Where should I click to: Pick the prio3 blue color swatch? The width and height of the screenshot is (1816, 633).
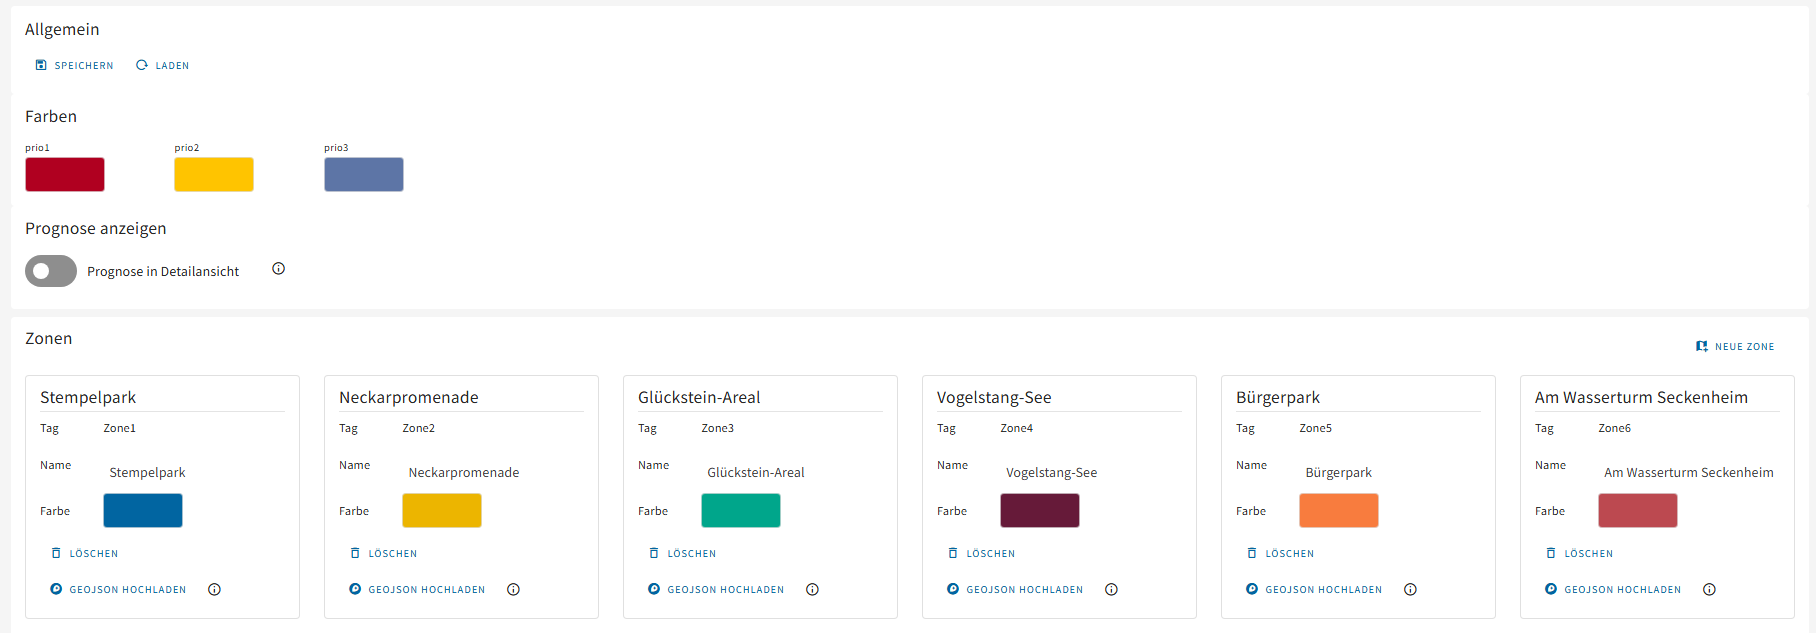[x=364, y=175]
